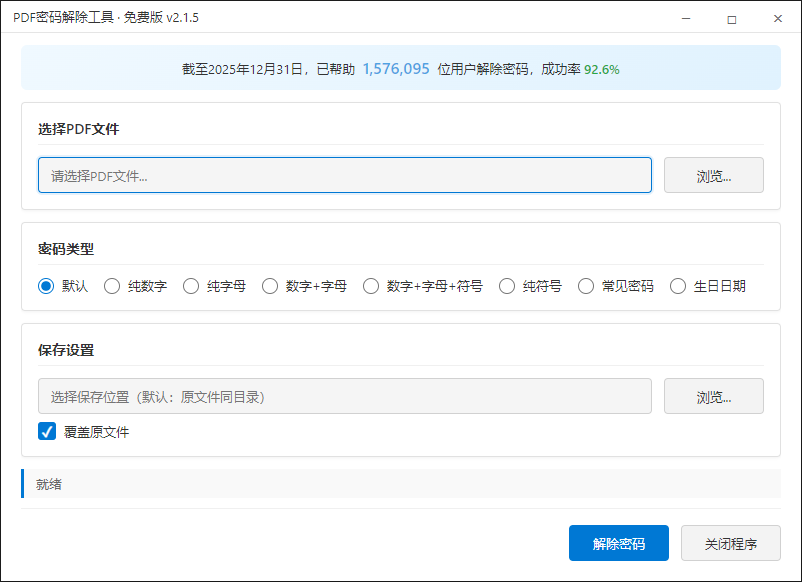This screenshot has height=582, width=802.
Task: 点击窗口最小化图标
Action: (x=685, y=18)
